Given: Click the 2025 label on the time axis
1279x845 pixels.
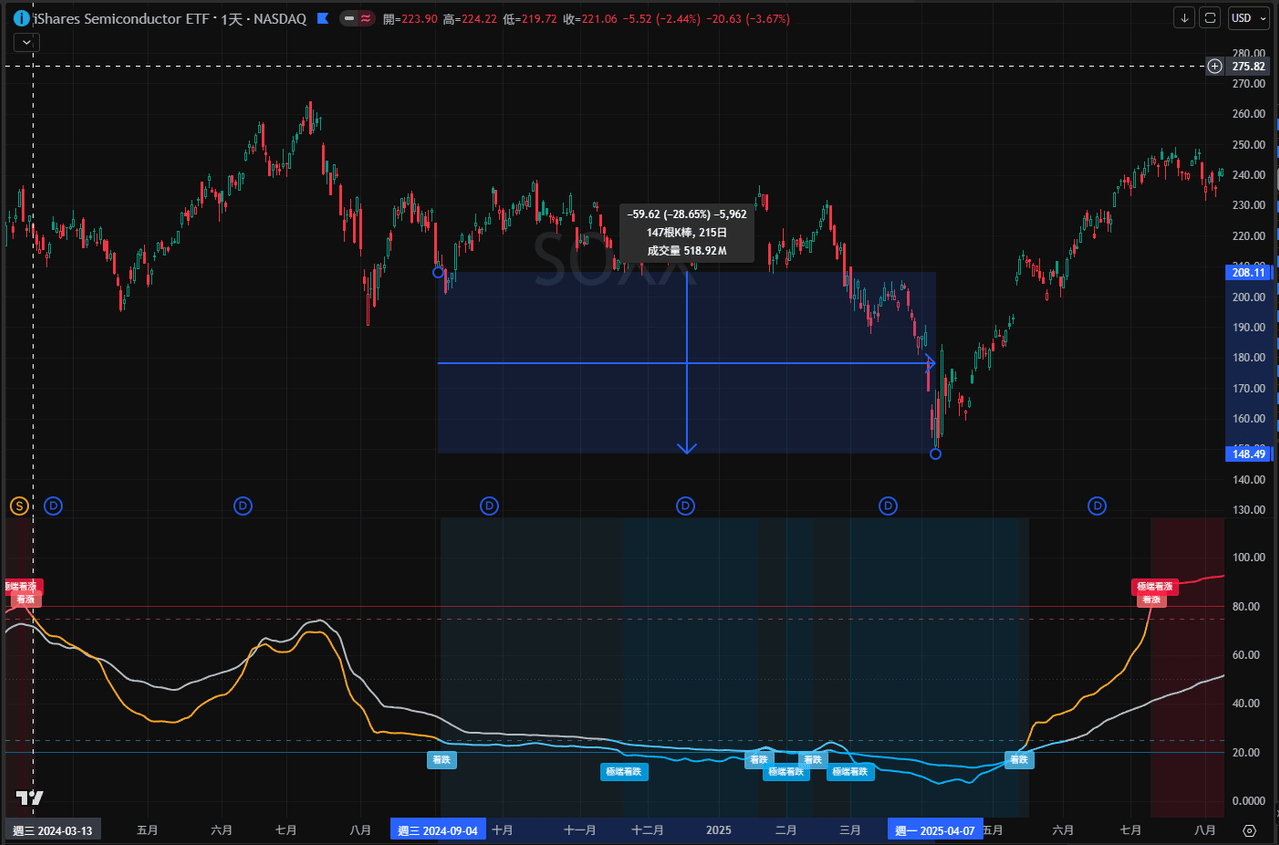Looking at the screenshot, I should click(x=719, y=830).
